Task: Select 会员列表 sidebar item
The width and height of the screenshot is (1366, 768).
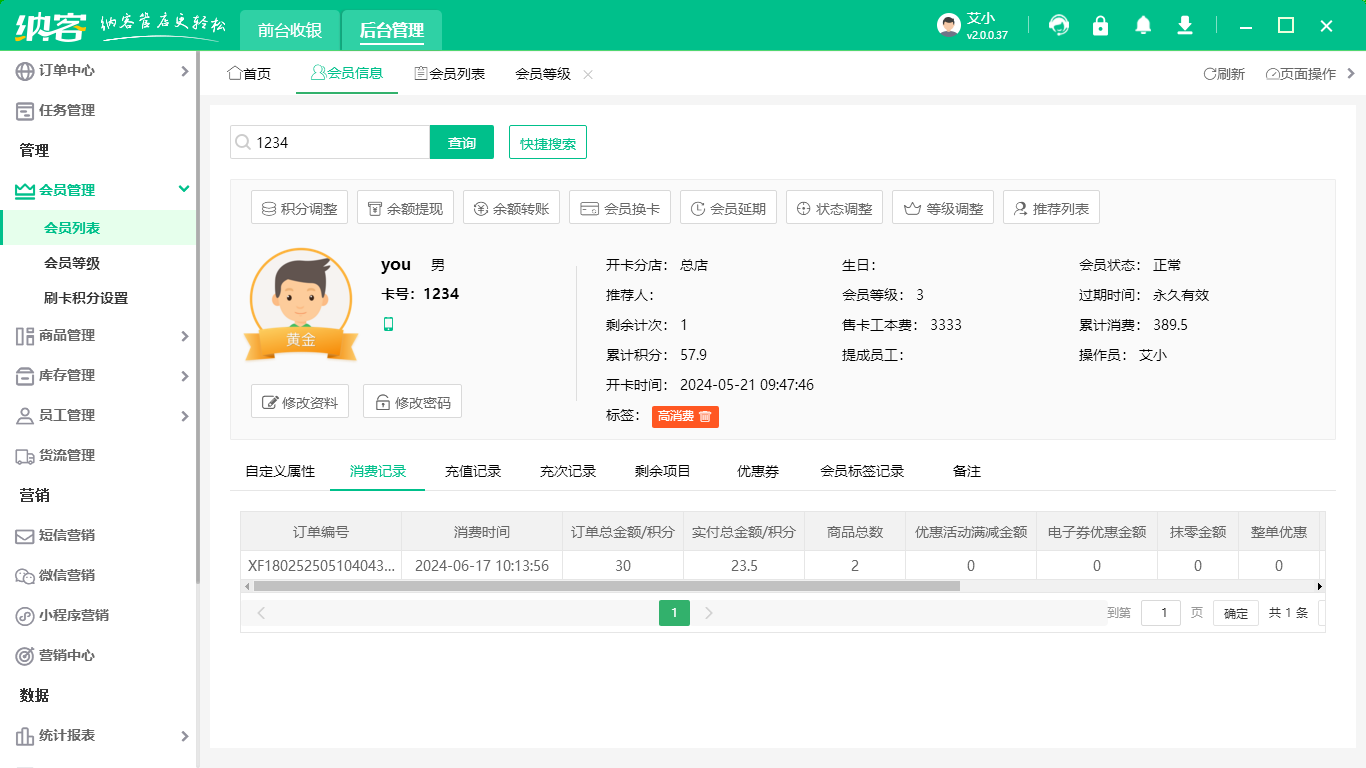Action: pyautogui.click(x=98, y=228)
